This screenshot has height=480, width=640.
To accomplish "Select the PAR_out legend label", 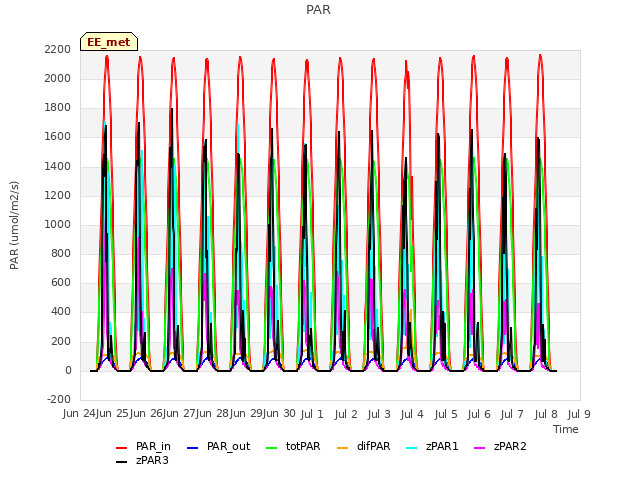I will tap(229, 447).
